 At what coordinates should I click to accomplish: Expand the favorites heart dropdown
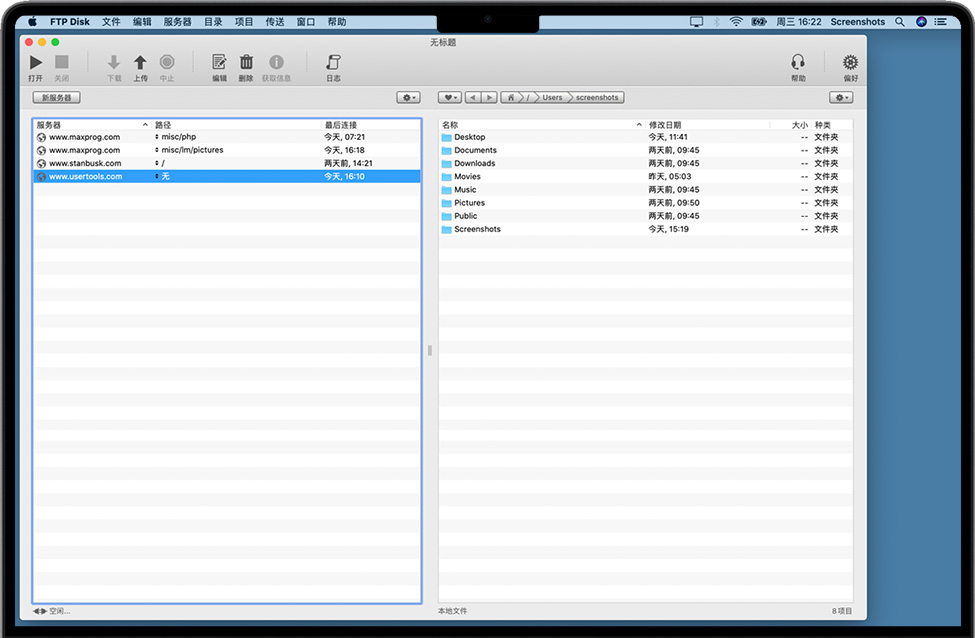point(450,98)
